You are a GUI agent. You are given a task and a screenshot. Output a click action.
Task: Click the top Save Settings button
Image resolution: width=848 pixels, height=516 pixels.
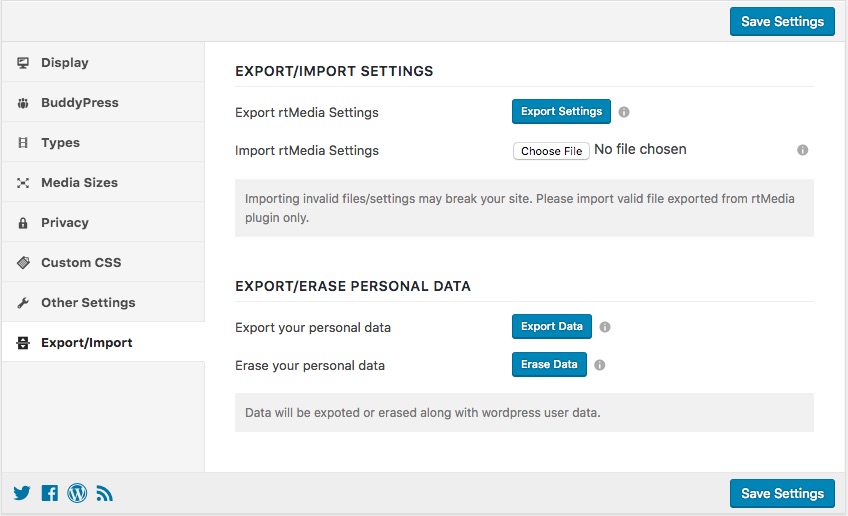[782, 21]
